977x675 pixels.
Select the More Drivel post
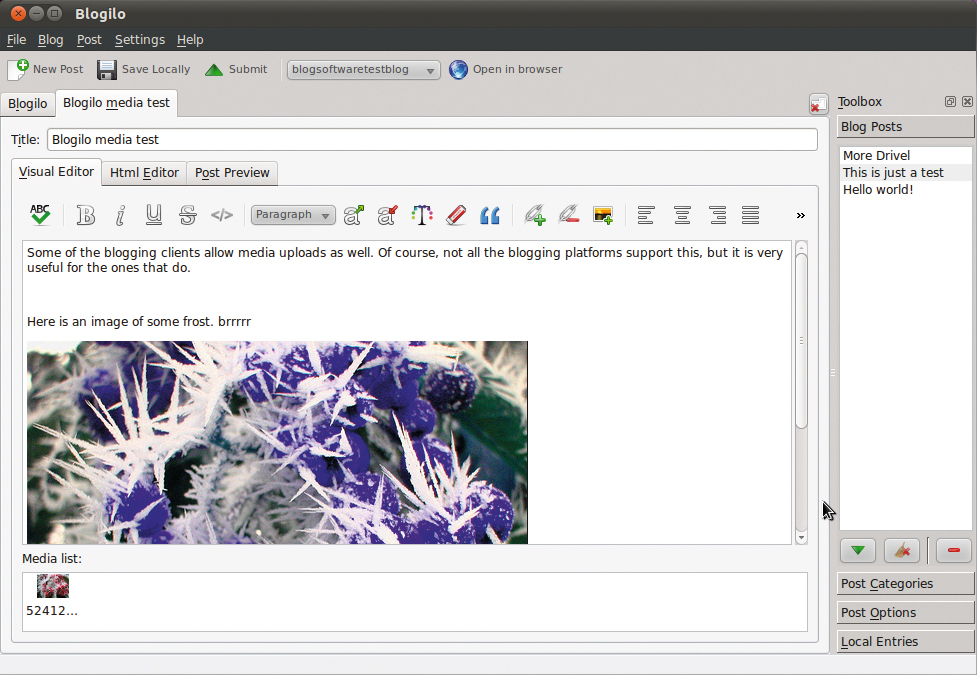[905, 155]
